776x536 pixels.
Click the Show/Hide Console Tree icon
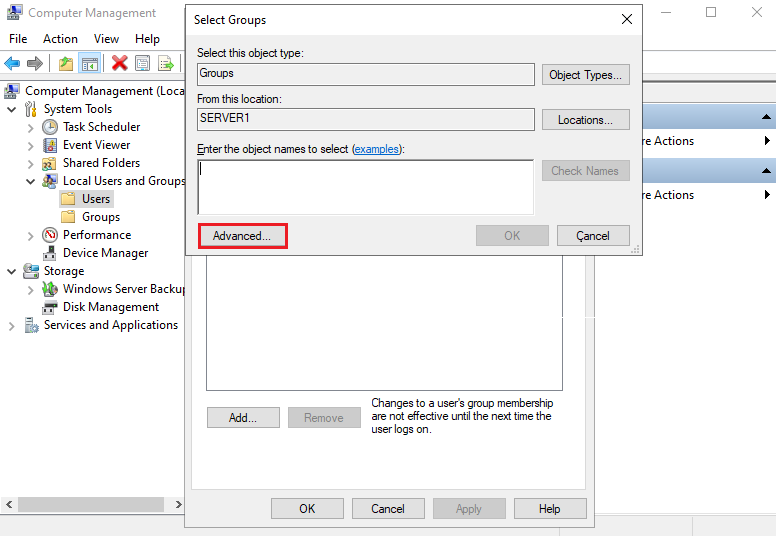point(90,63)
